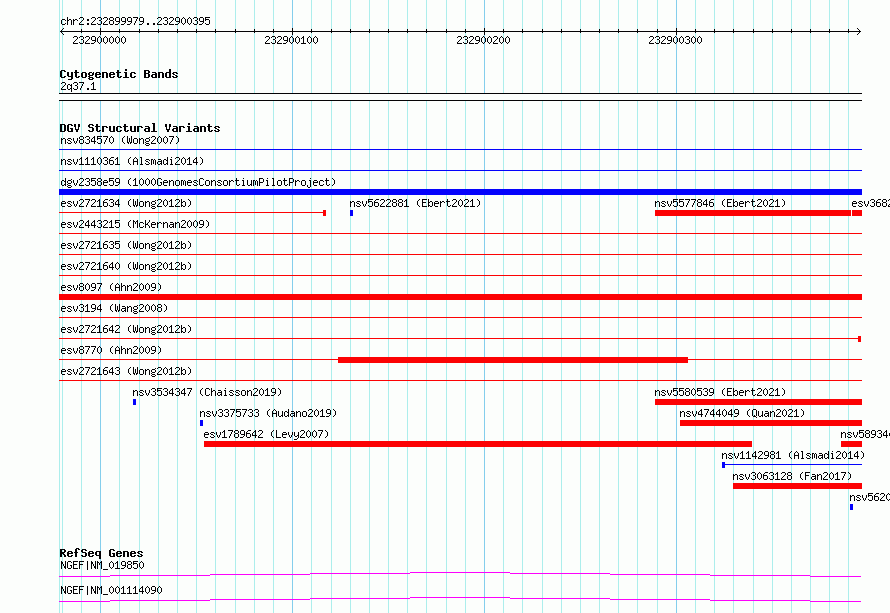Image resolution: width=890 pixels, height=613 pixels.
Task: Open the NGEF|NM_001114090 gene label
Action: tap(111, 590)
